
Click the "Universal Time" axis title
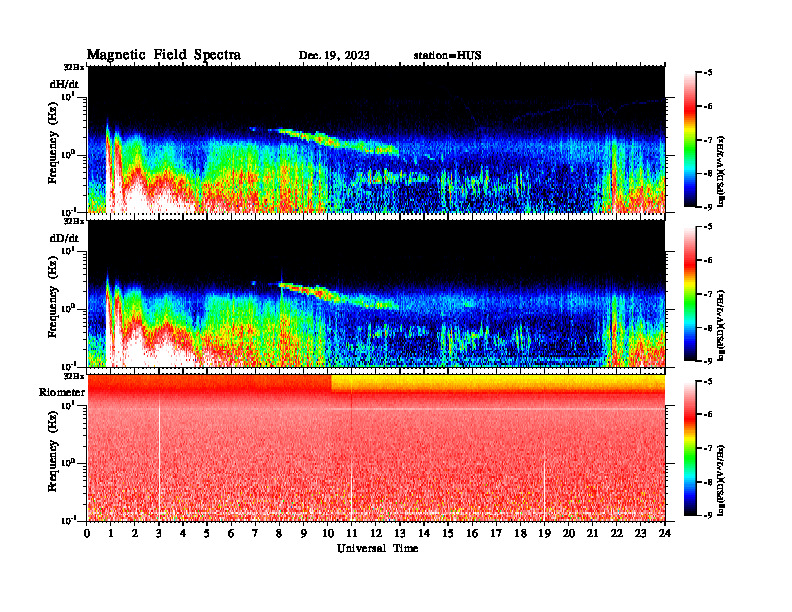click(x=377, y=548)
